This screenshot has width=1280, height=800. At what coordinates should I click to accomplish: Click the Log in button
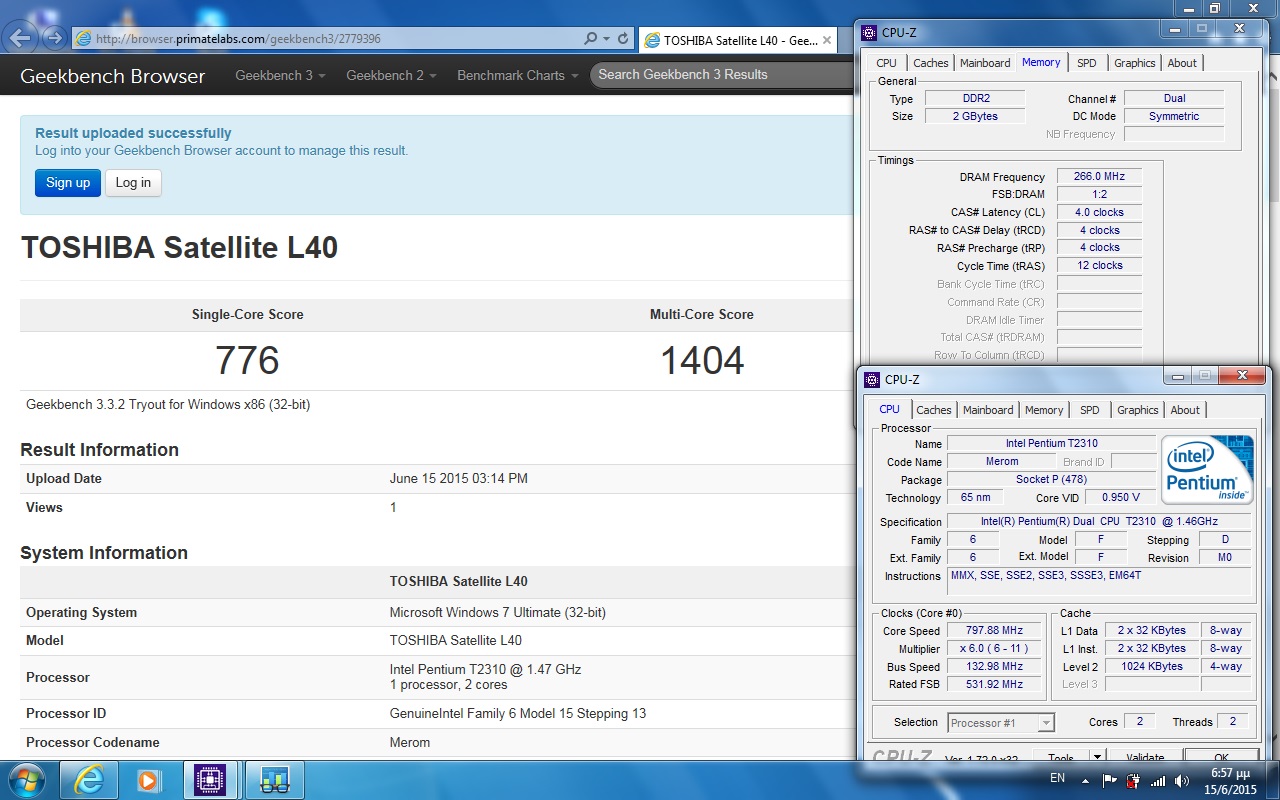[133, 182]
